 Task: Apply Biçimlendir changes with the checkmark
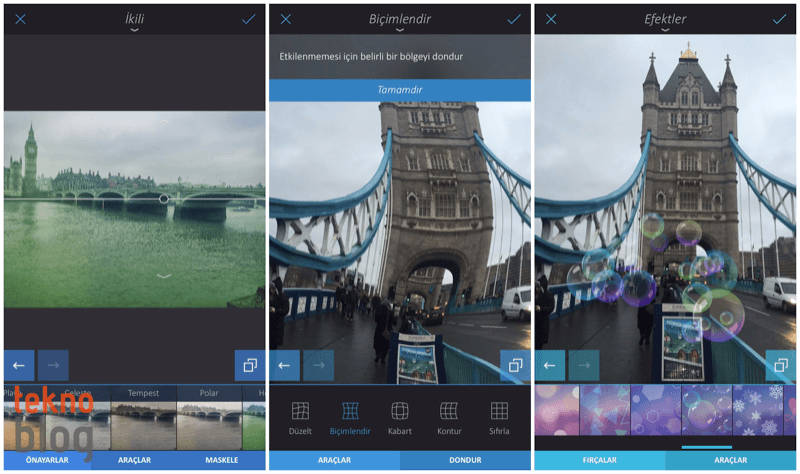click(x=514, y=19)
